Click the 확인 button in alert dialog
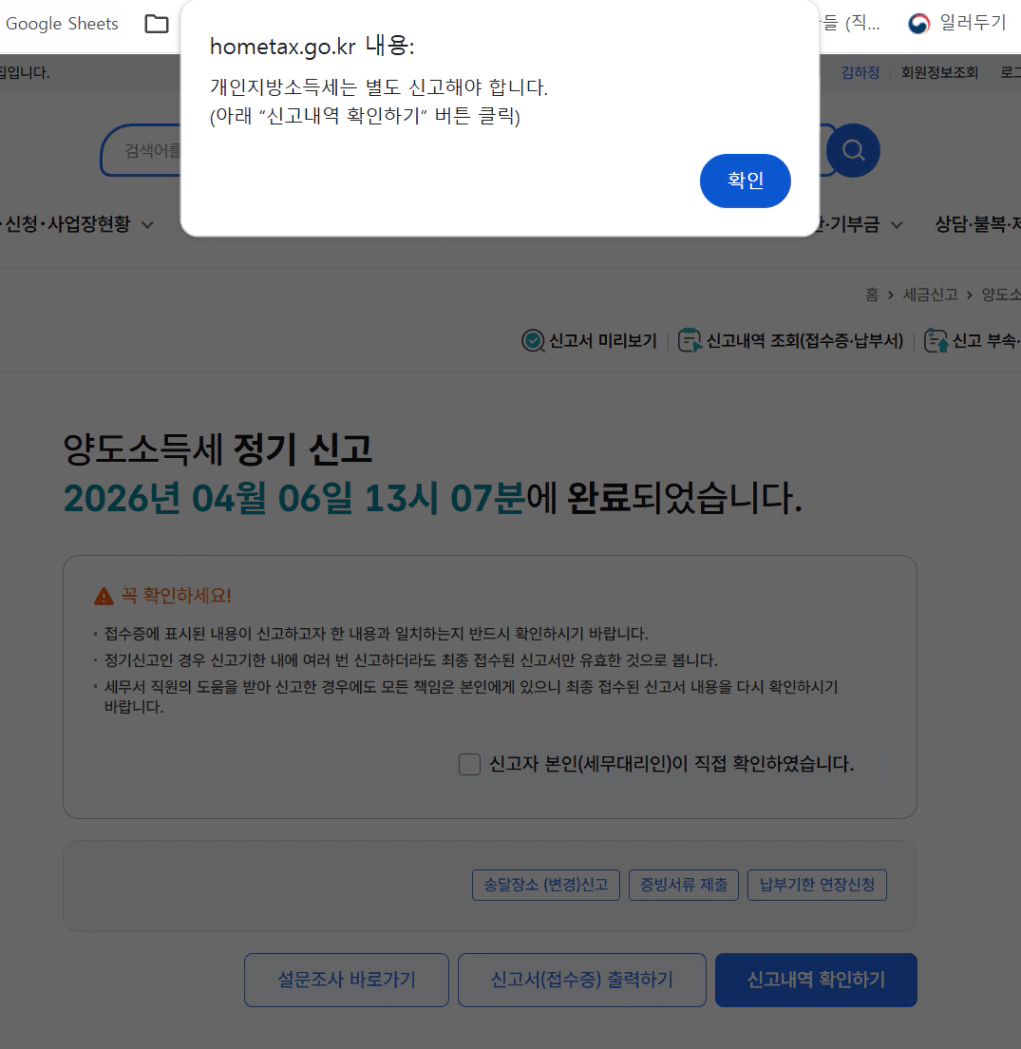 click(x=745, y=181)
